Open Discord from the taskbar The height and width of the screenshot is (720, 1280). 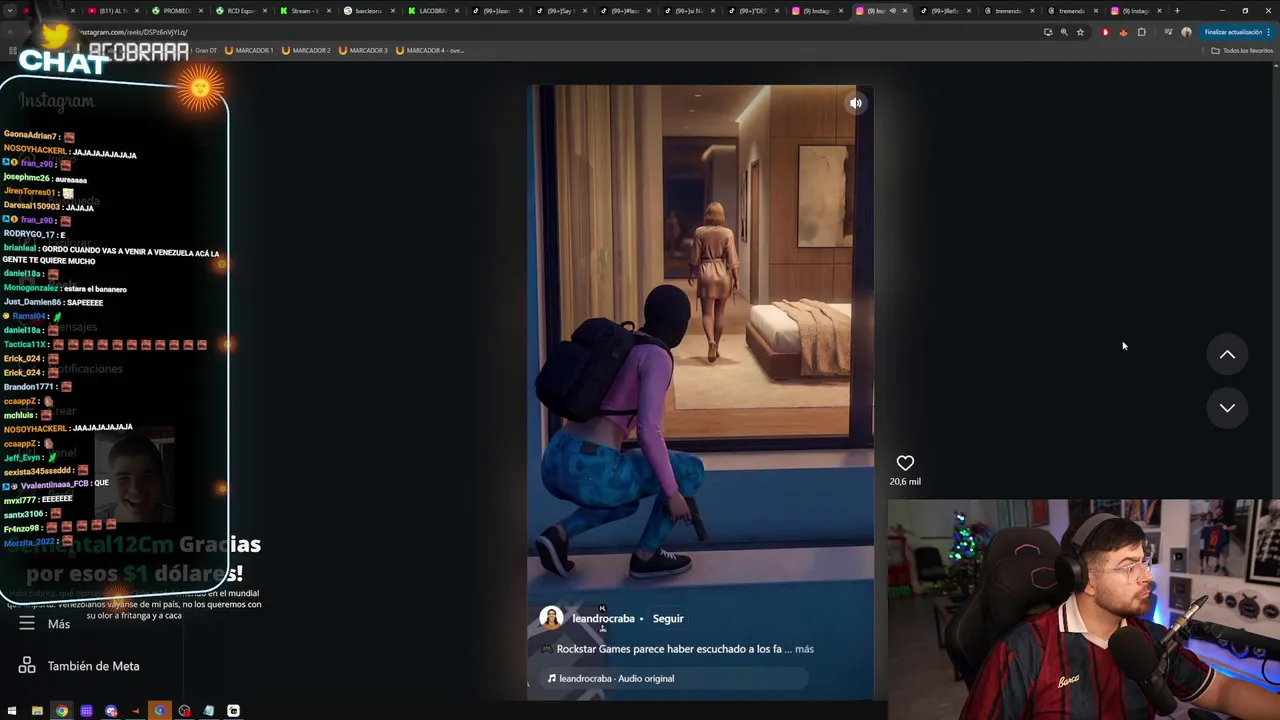pos(111,711)
